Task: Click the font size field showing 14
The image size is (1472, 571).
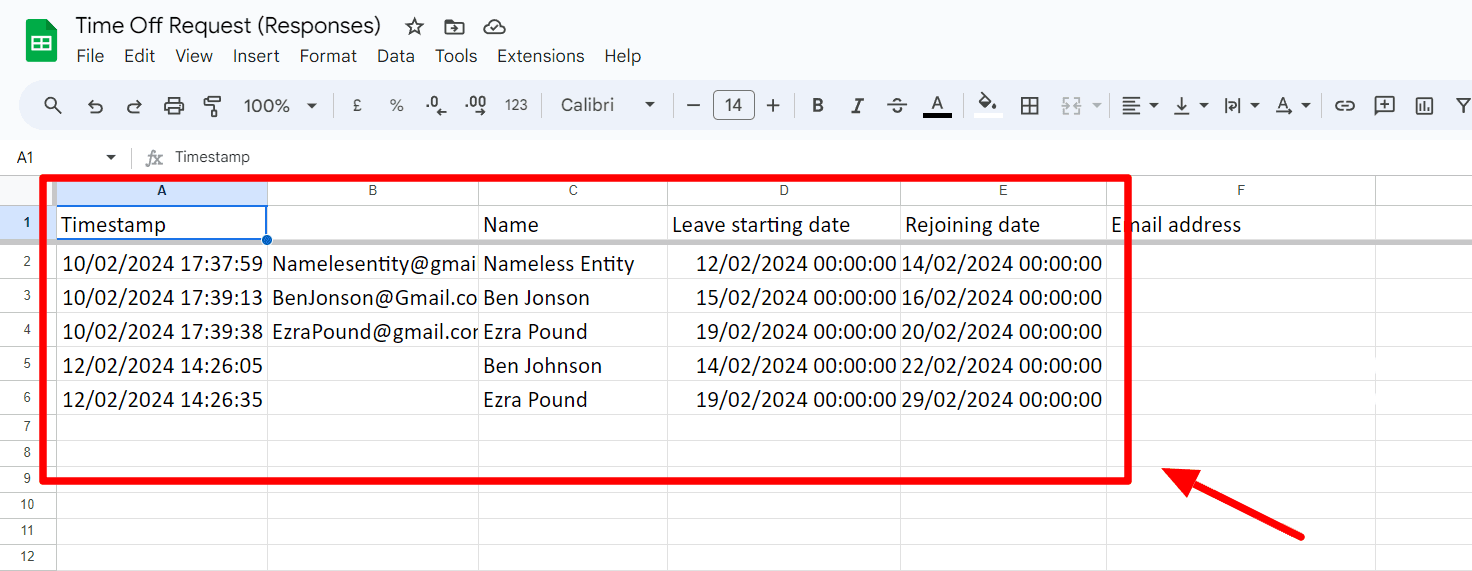Action: (734, 105)
